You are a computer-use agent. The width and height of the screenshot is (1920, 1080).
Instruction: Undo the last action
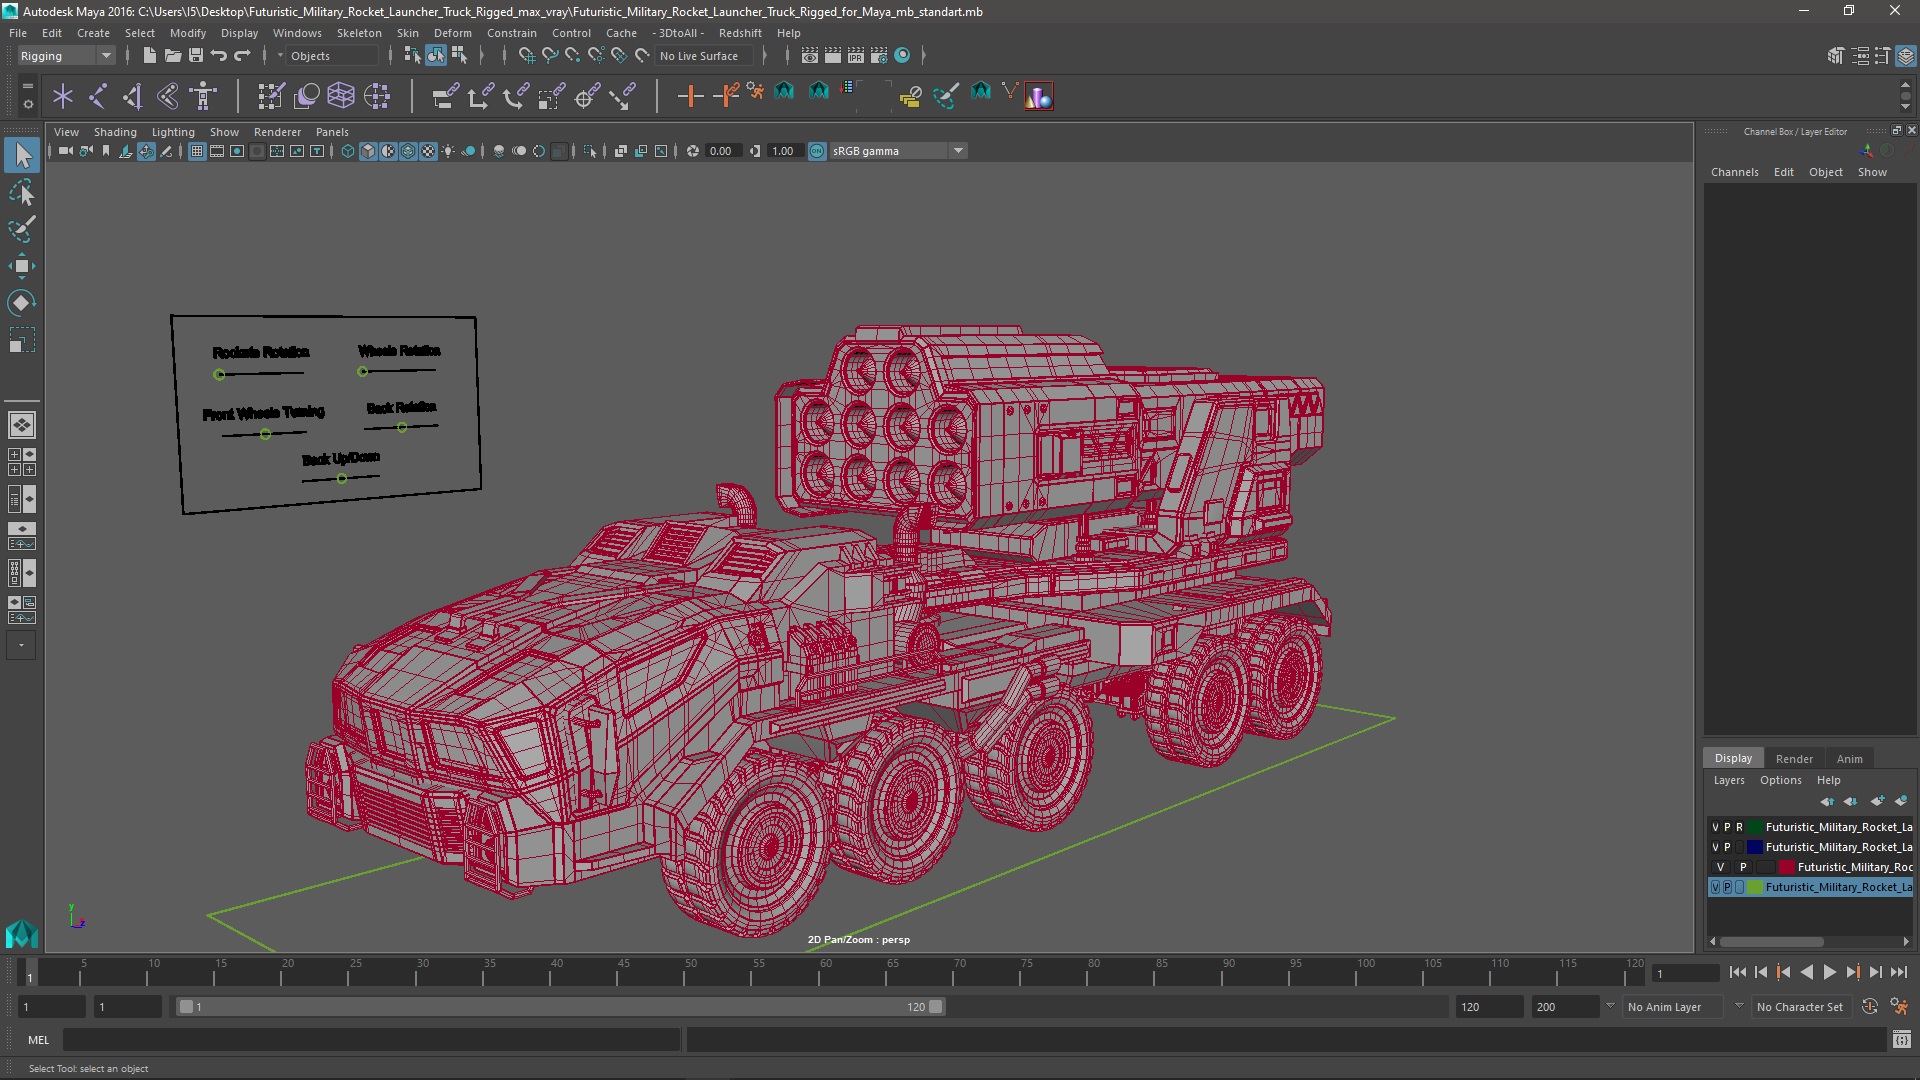coord(219,56)
